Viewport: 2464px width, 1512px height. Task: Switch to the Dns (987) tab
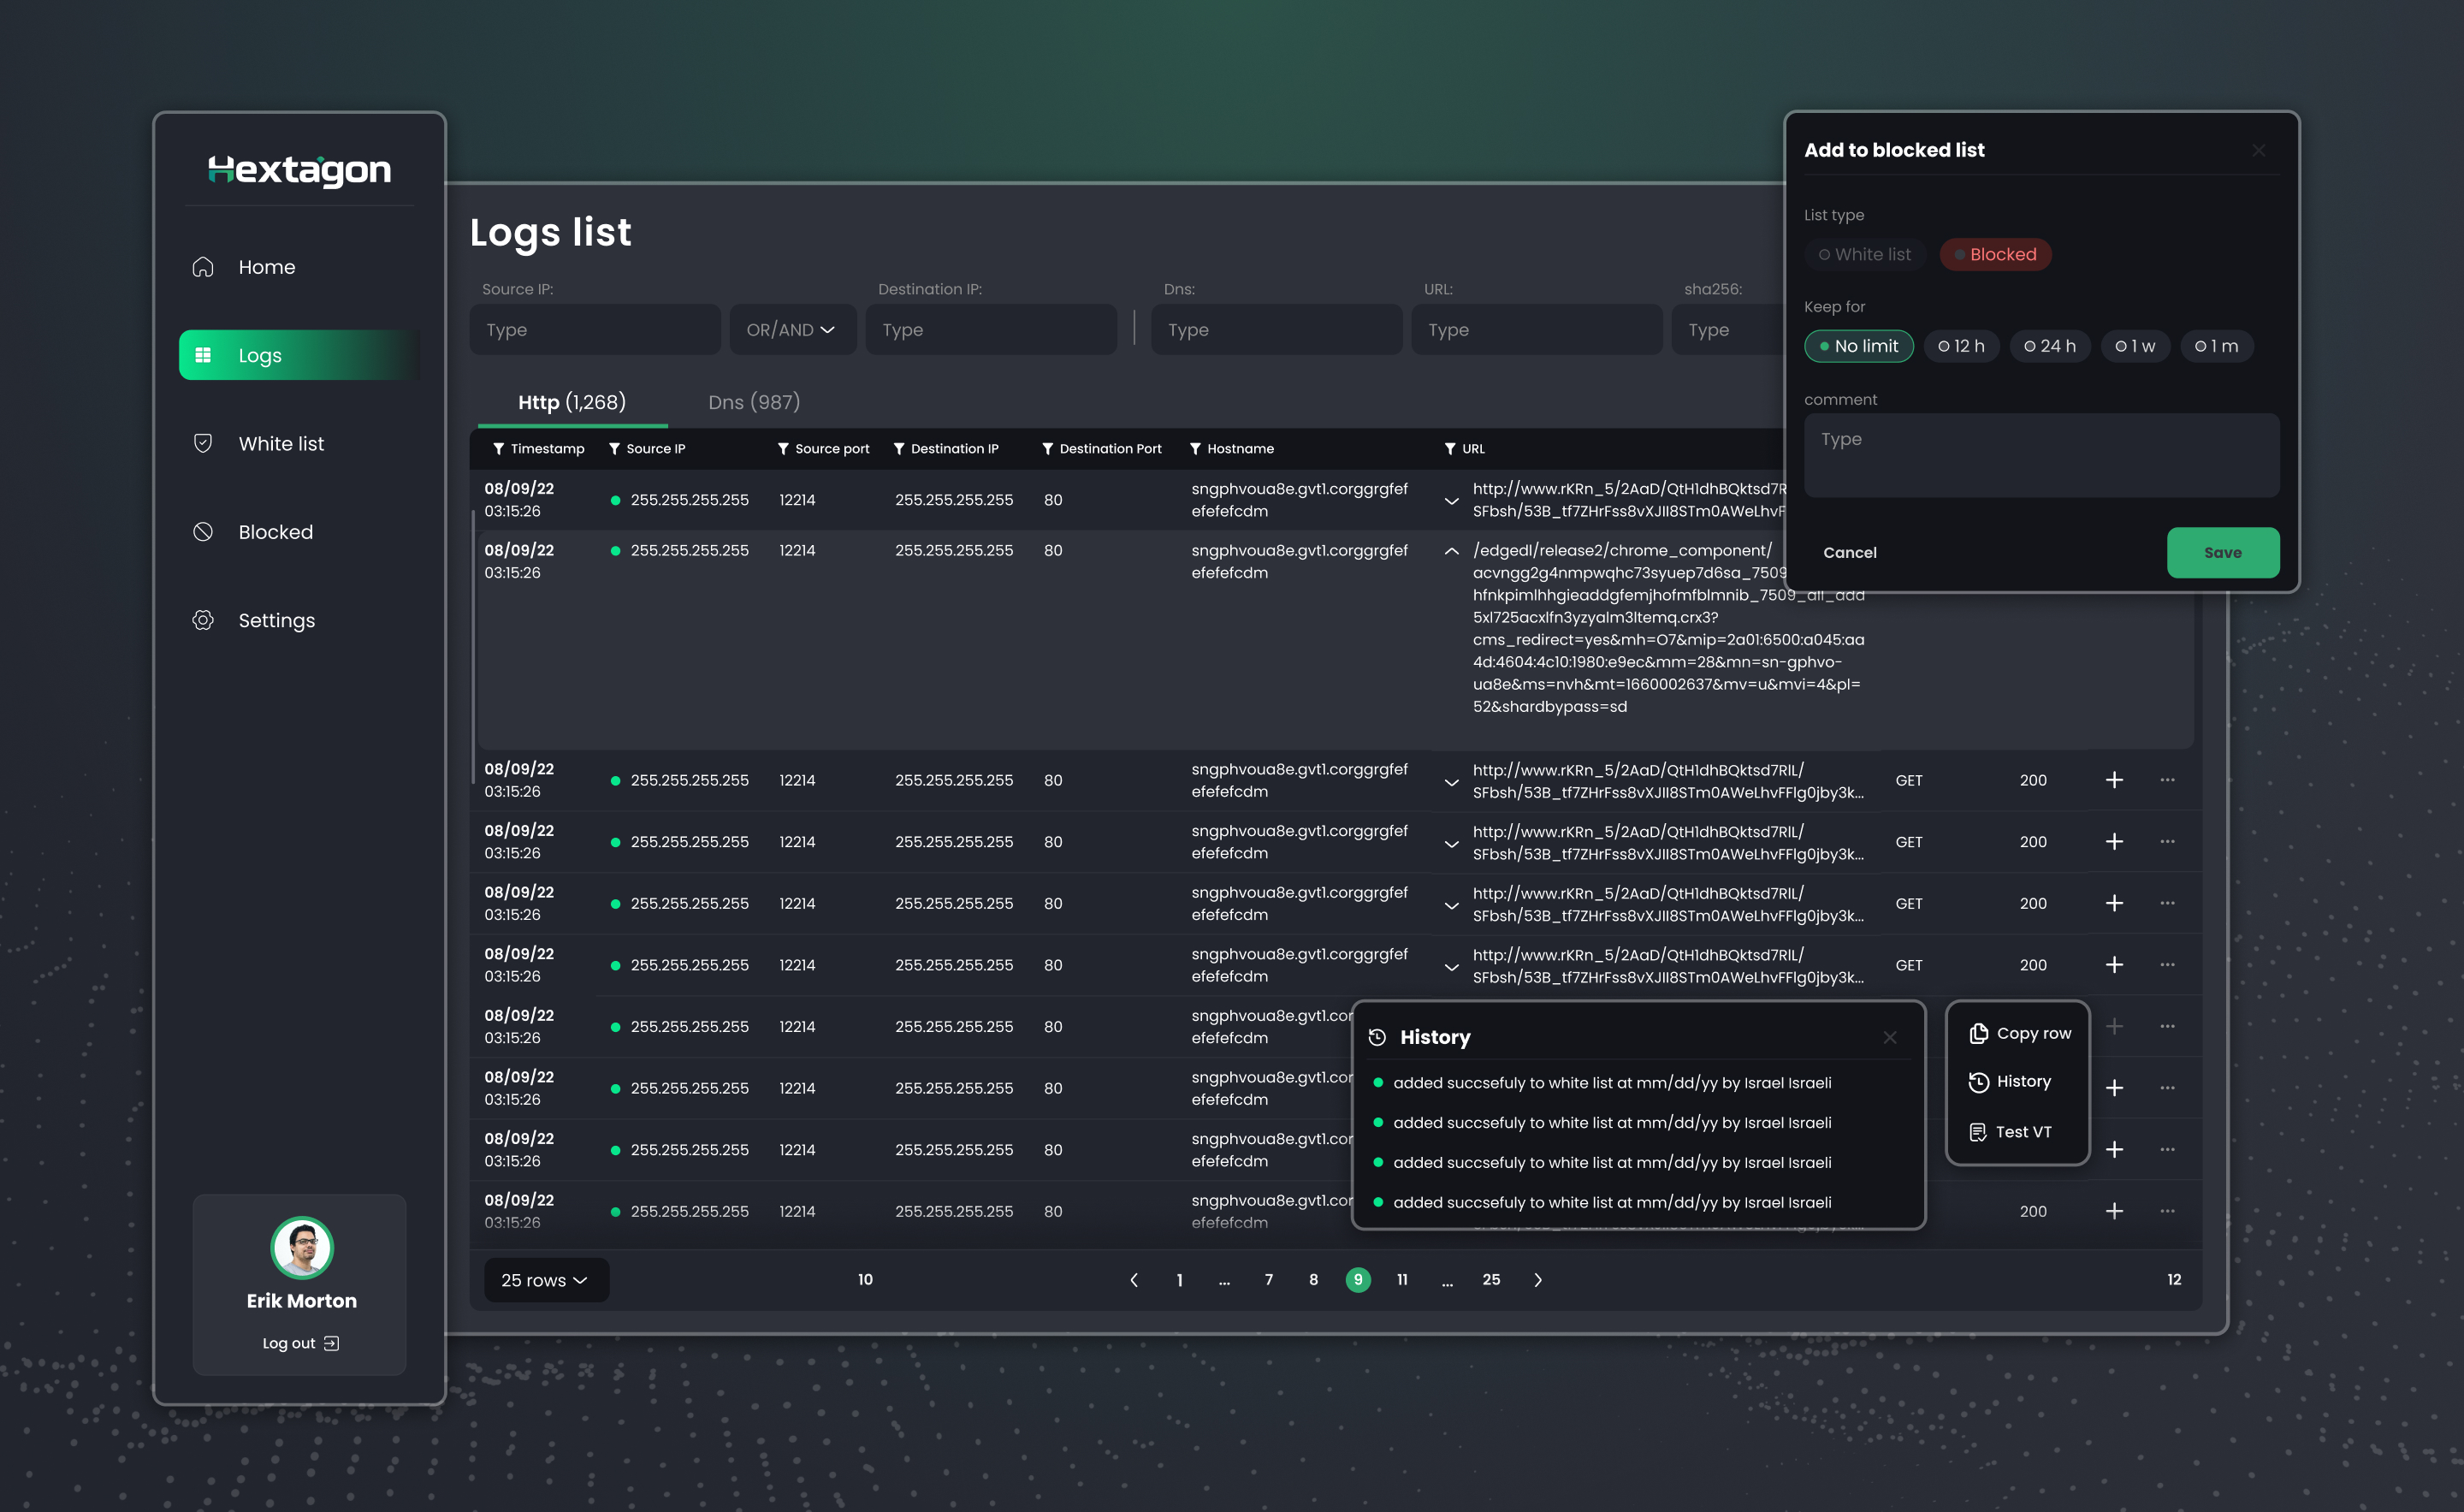pos(754,402)
